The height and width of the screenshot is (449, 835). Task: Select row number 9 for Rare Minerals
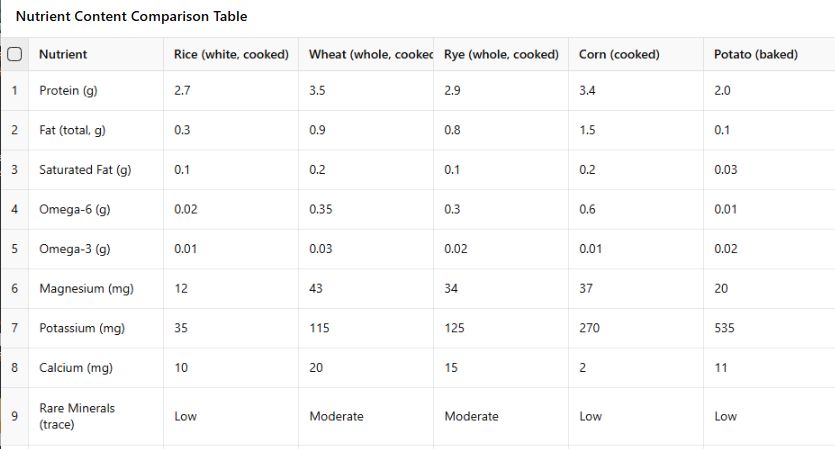(x=14, y=416)
